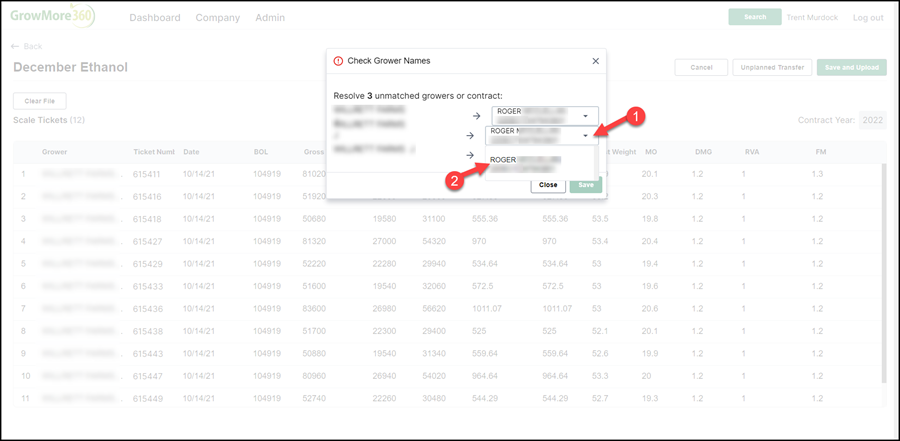Open the Company menu
This screenshot has width=900, height=441.
coord(218,18)
